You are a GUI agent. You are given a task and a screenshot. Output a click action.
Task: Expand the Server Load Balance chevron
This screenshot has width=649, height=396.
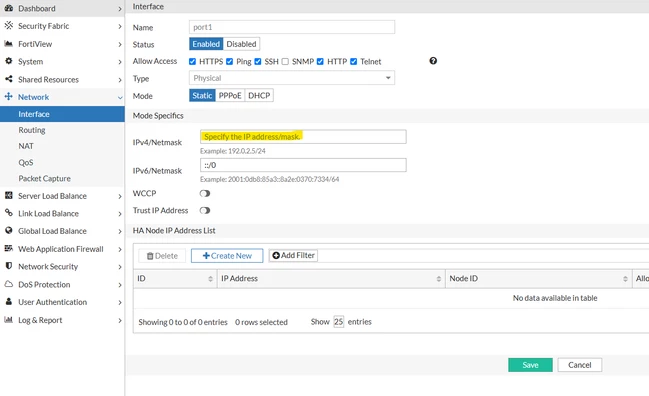click(x=120, y=196)
